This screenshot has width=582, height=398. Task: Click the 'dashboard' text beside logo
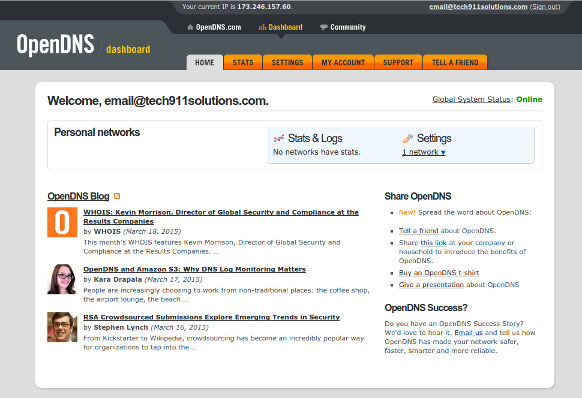[128, 49]
